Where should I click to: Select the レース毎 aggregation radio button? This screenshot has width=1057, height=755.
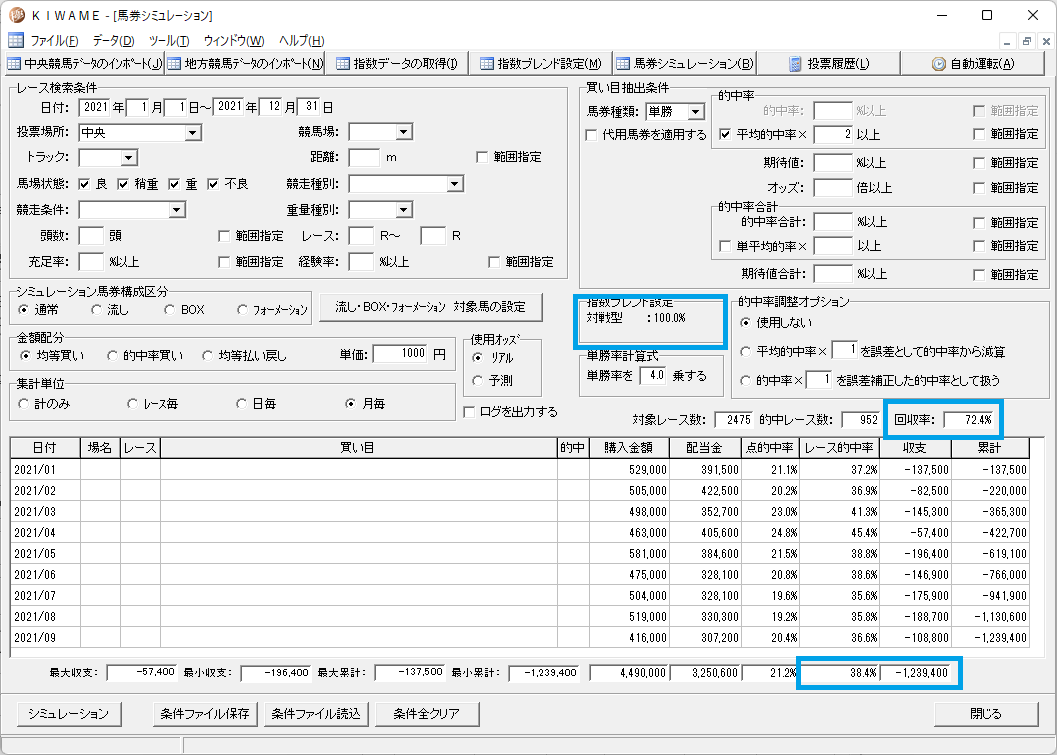click(x=133, y=404)
